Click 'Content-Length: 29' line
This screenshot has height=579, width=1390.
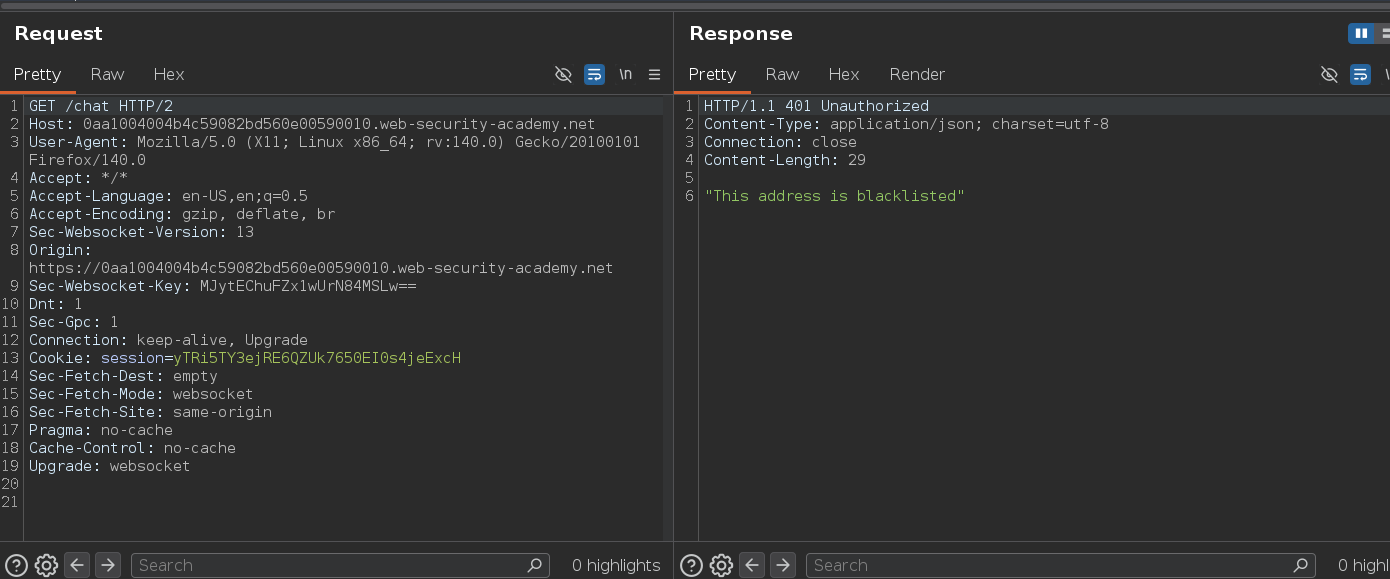coord(785,160)
